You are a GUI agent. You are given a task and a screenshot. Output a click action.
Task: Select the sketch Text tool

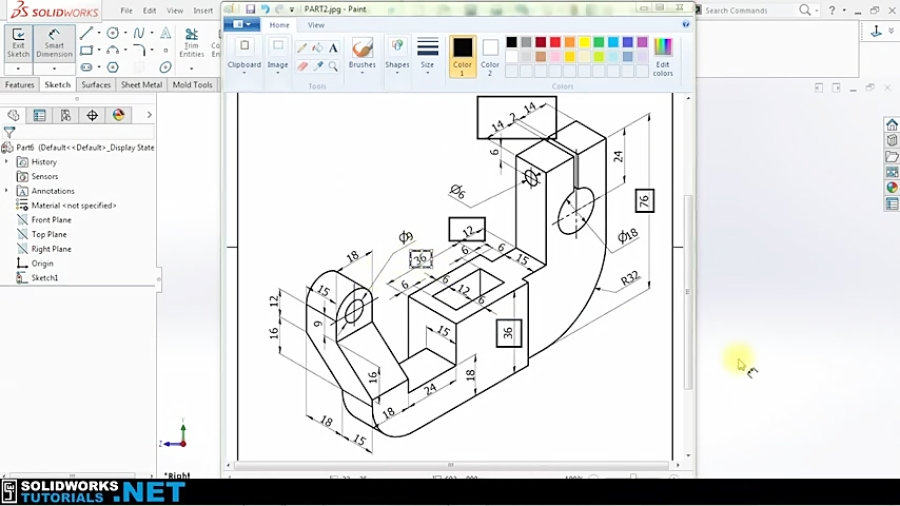coord(165,33)
